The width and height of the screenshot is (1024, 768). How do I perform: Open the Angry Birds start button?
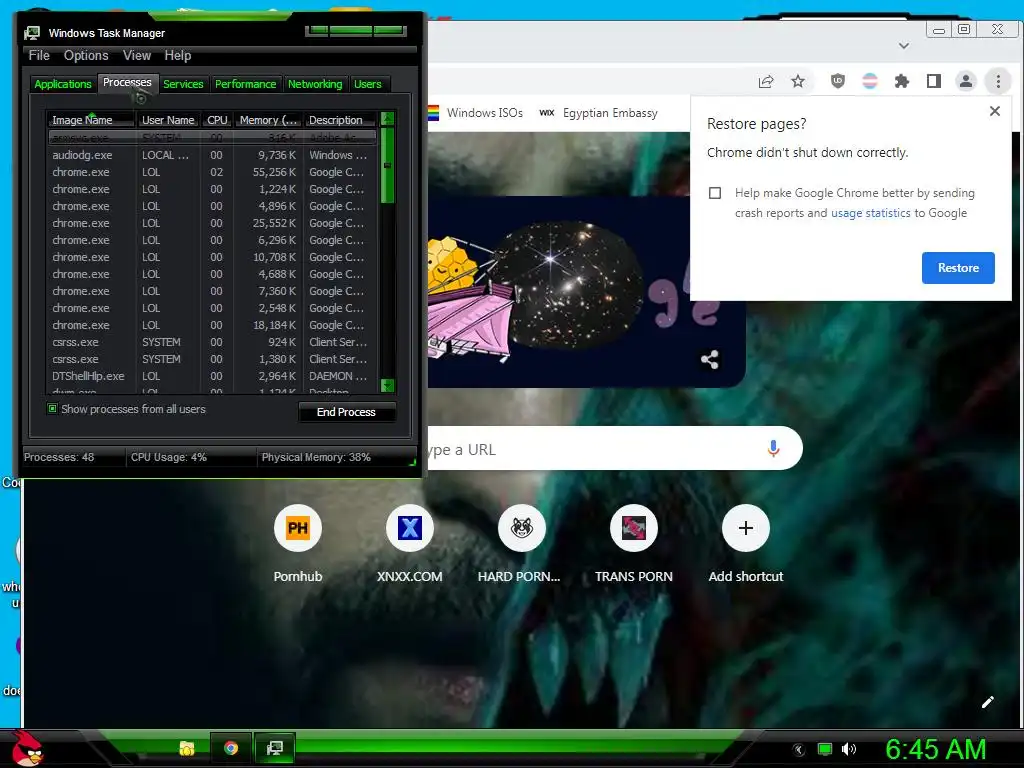coord(26,748)
